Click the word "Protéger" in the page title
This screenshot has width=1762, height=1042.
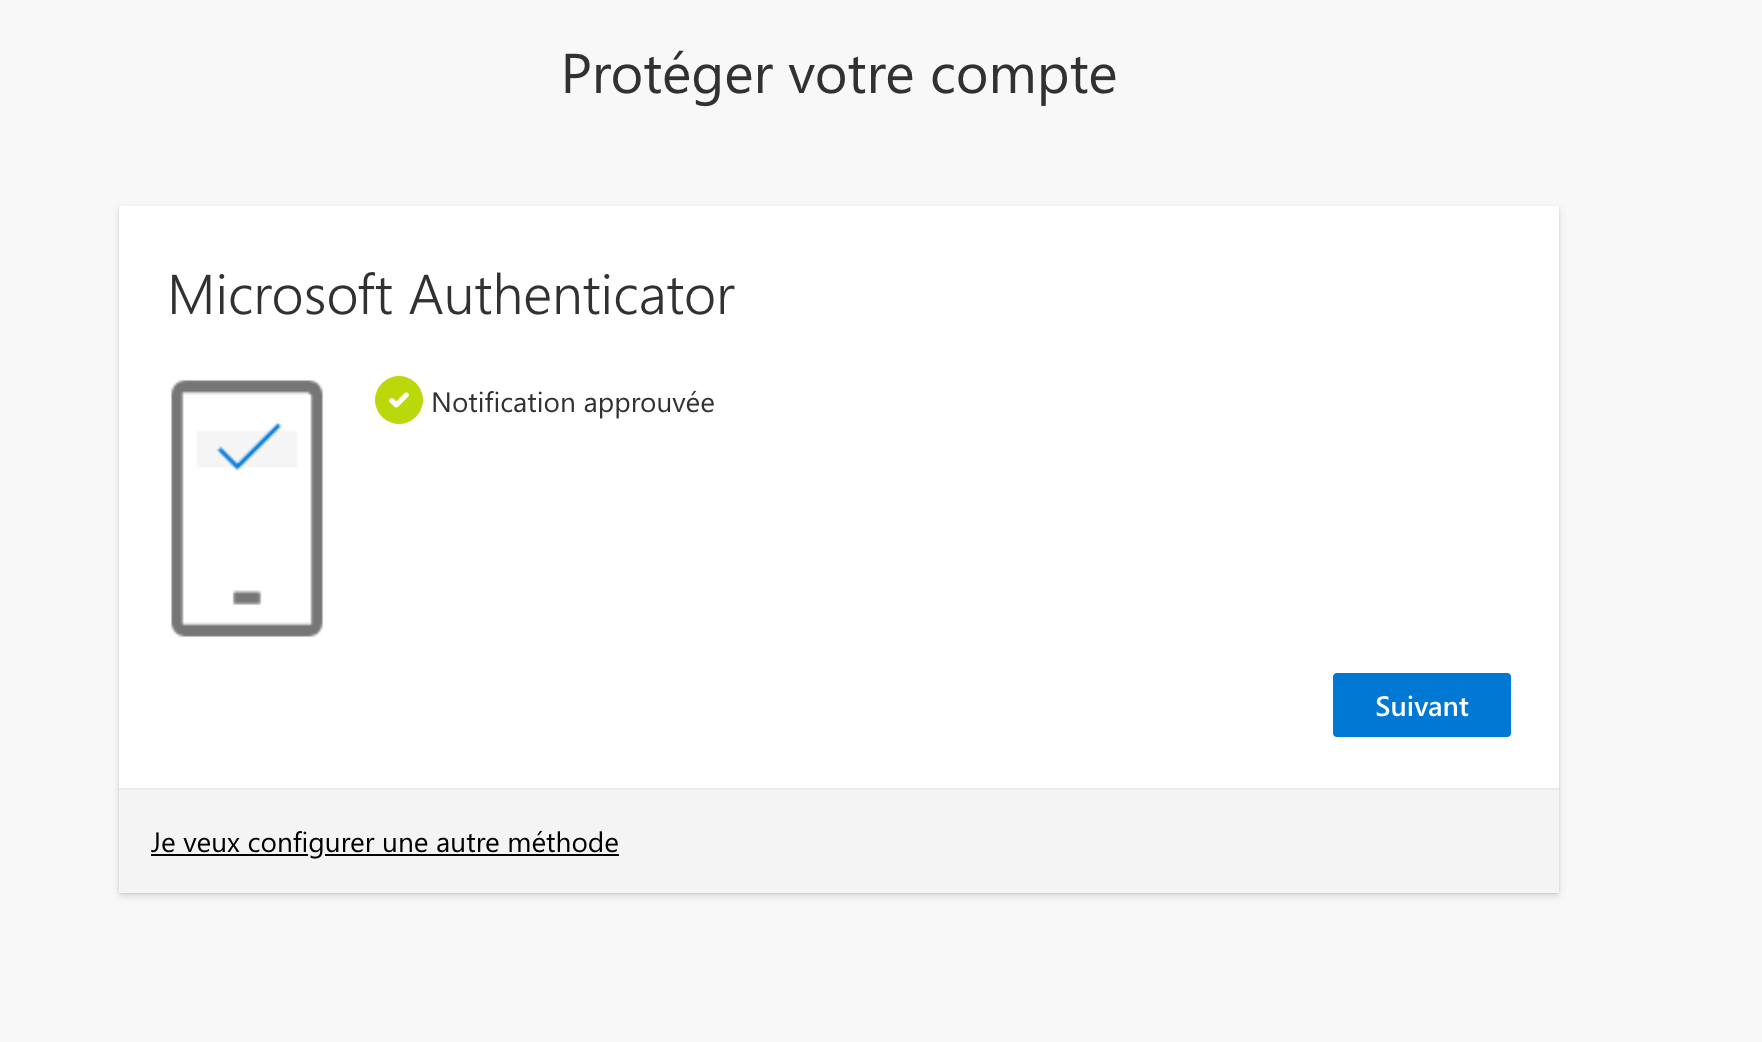tap(667, 76)
